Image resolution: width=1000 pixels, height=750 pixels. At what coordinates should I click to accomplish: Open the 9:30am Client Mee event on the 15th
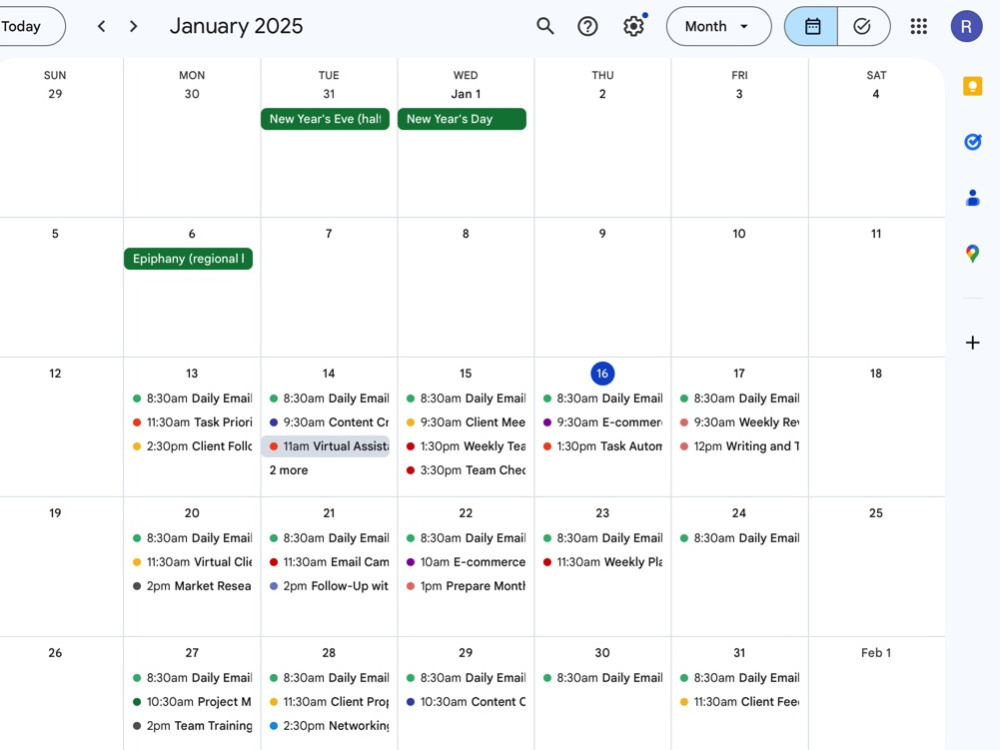coord(466,422)
